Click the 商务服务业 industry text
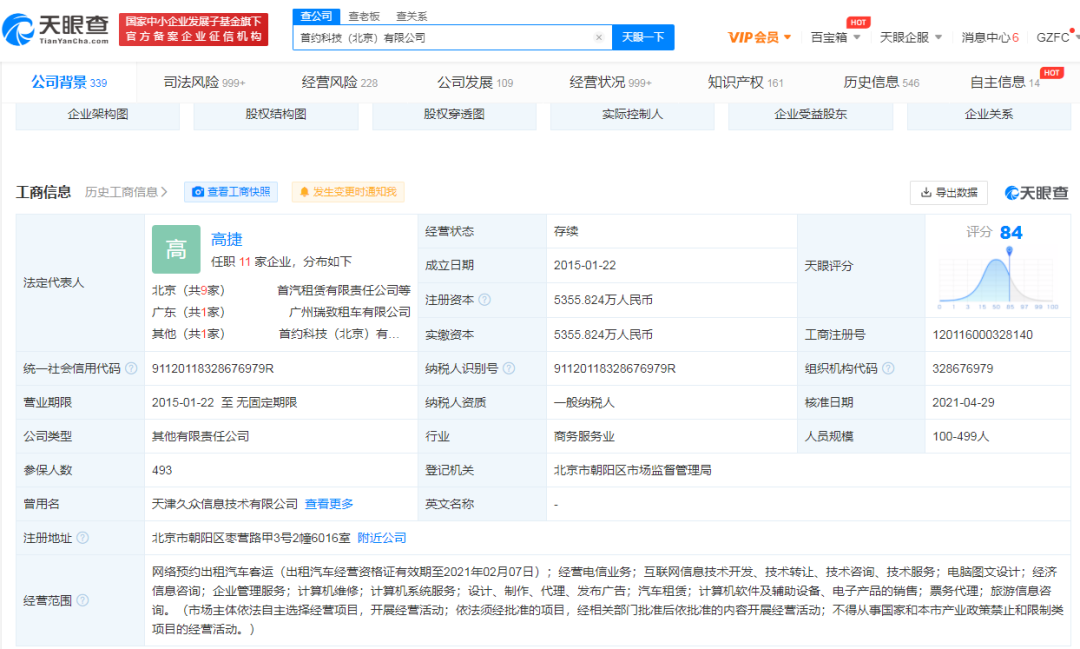 pos(584,436)
